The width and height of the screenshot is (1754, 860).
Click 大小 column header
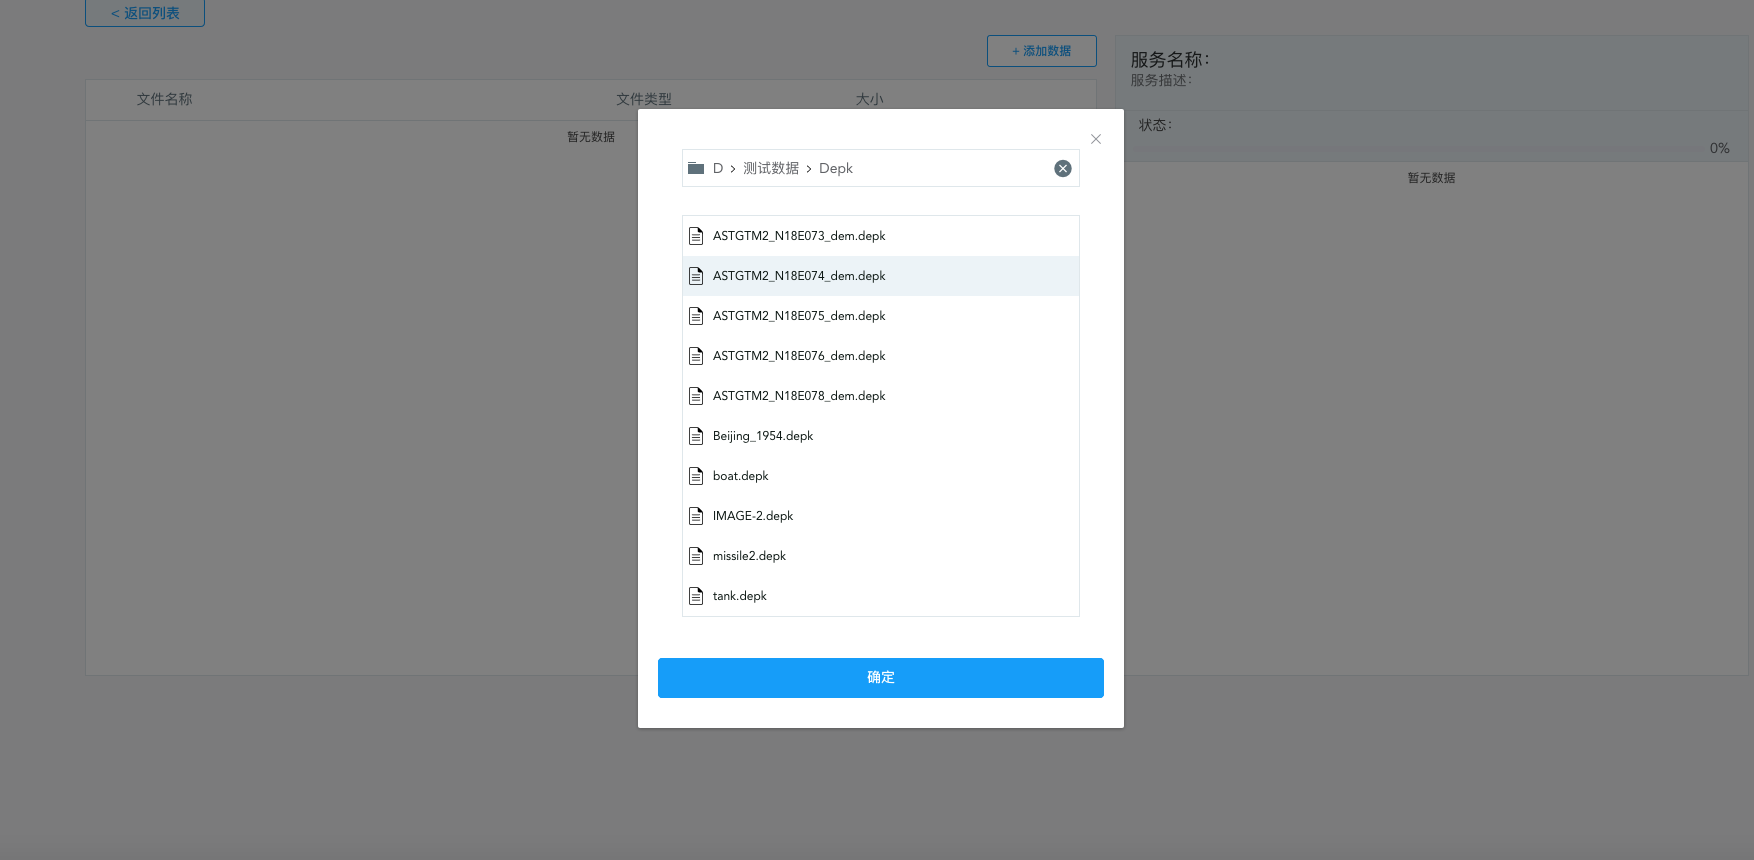point(869,99)
